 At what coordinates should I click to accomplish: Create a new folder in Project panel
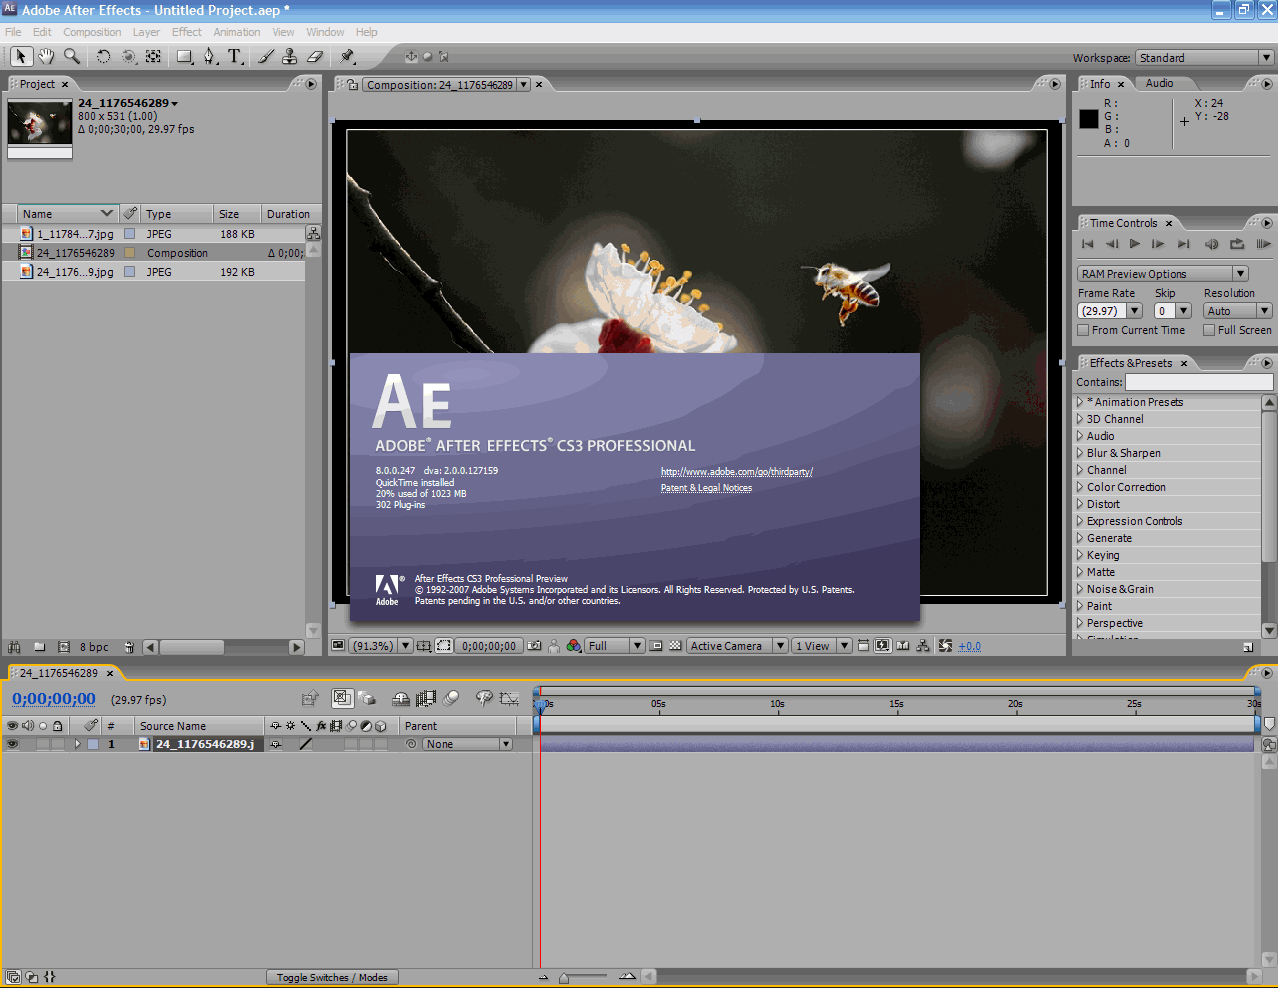point(40,647)
